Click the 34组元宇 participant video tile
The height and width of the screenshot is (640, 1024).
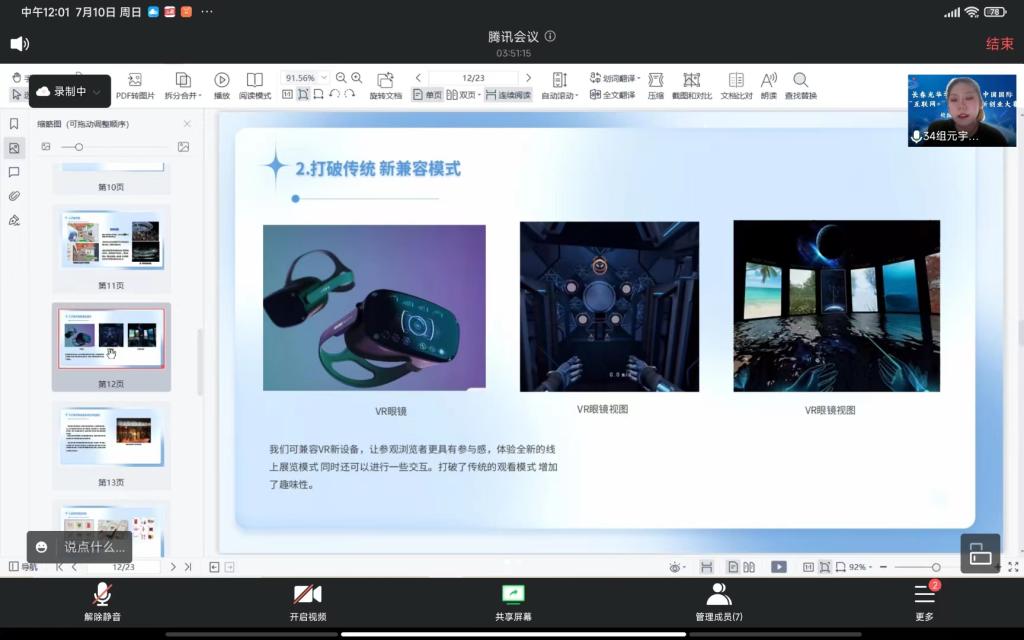(x=962, y=110)
